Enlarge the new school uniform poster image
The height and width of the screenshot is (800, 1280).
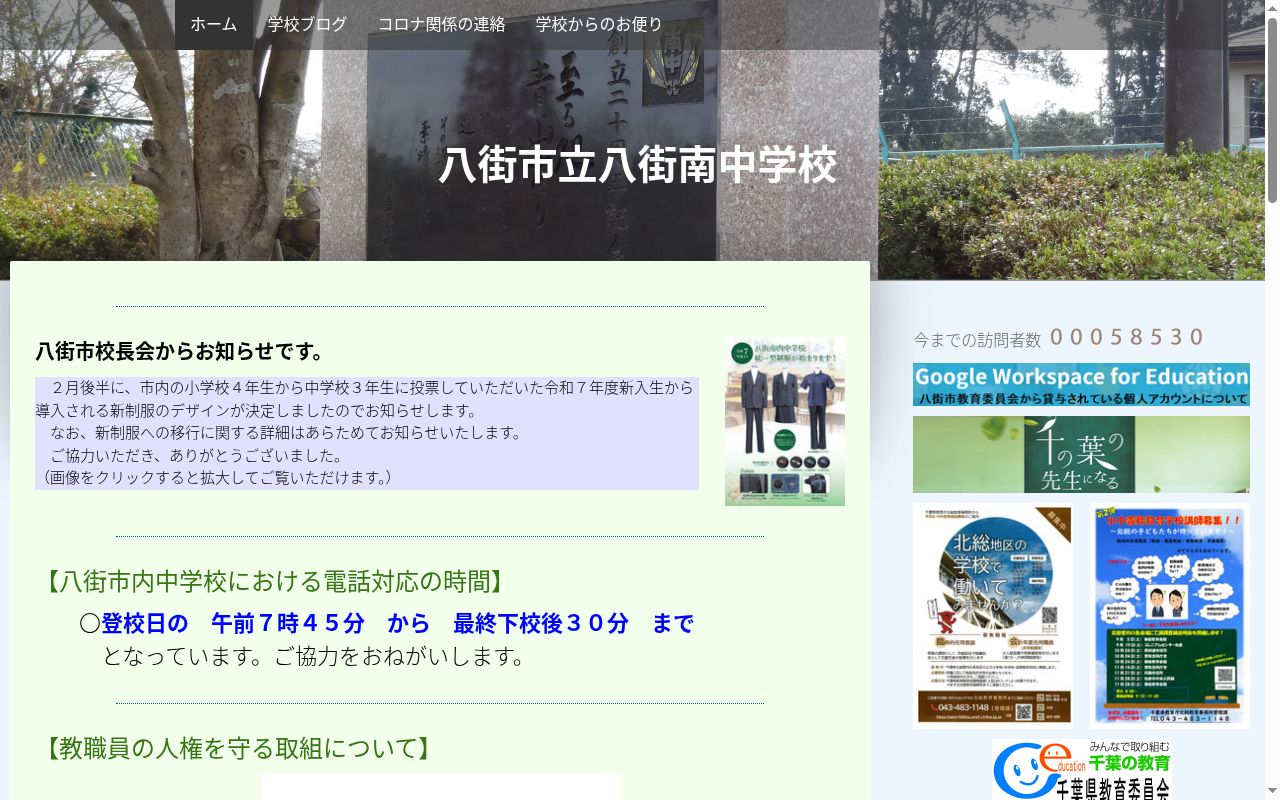tap(785, 421)
